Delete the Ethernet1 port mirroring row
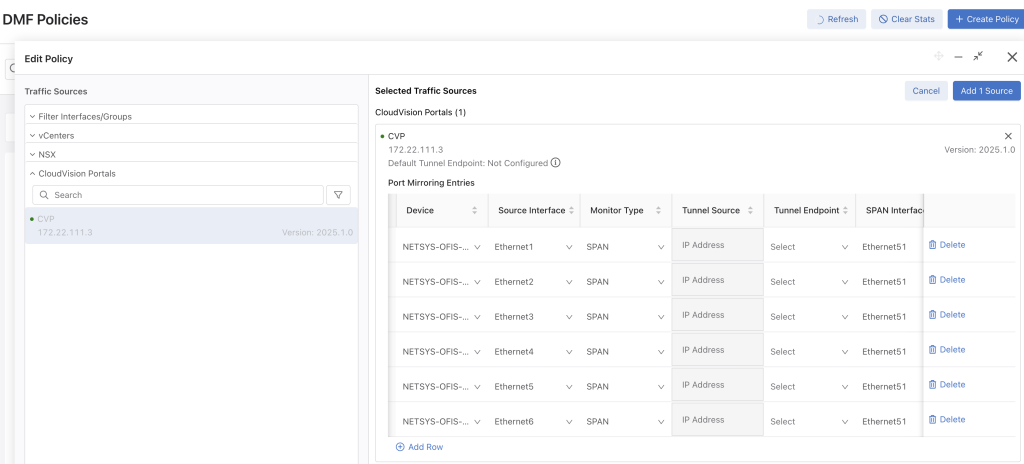Screen dimensions: 1024x464 [946, 245]
